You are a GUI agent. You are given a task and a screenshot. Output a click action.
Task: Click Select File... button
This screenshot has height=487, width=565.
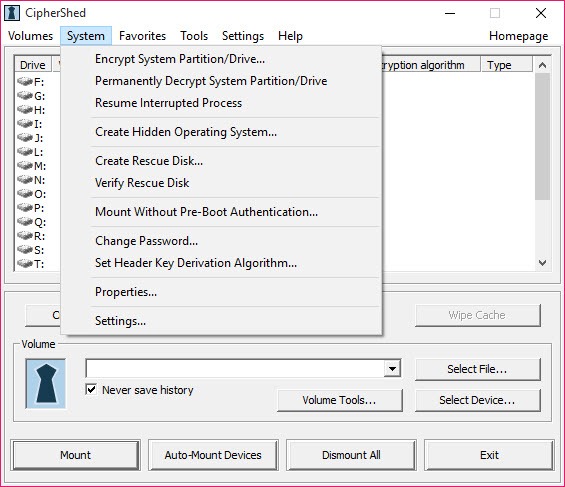[x=478, y=369]
